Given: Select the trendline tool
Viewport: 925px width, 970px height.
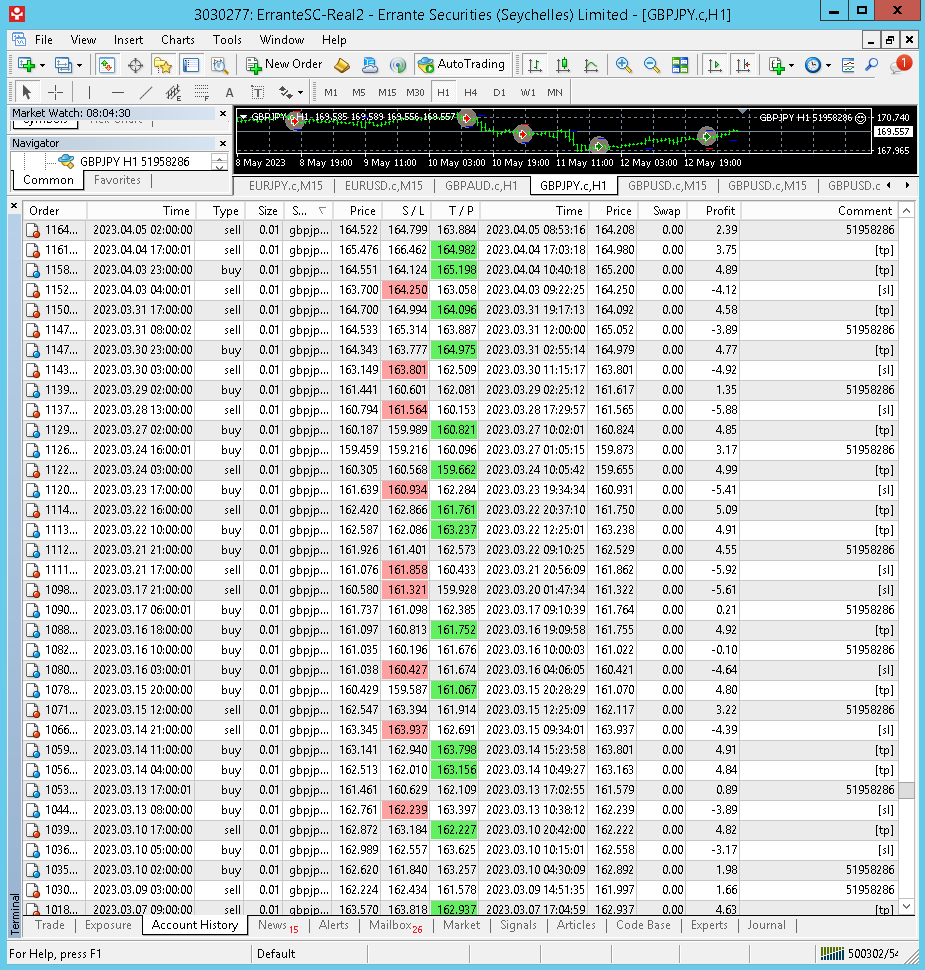Looking at the screenshot, I should [145, 92].
